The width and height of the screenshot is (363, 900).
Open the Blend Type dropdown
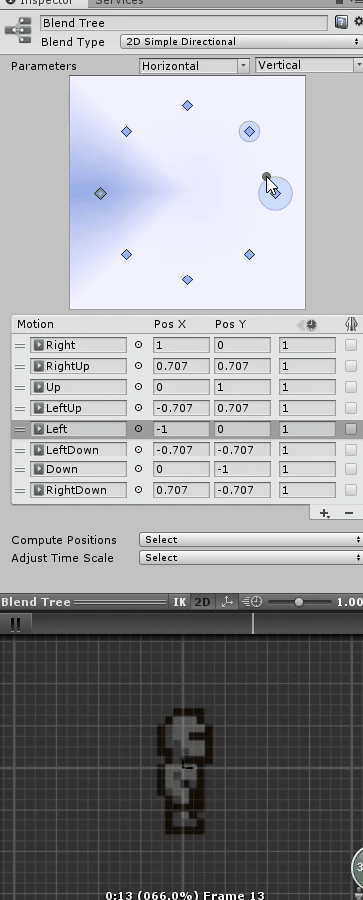241,41
